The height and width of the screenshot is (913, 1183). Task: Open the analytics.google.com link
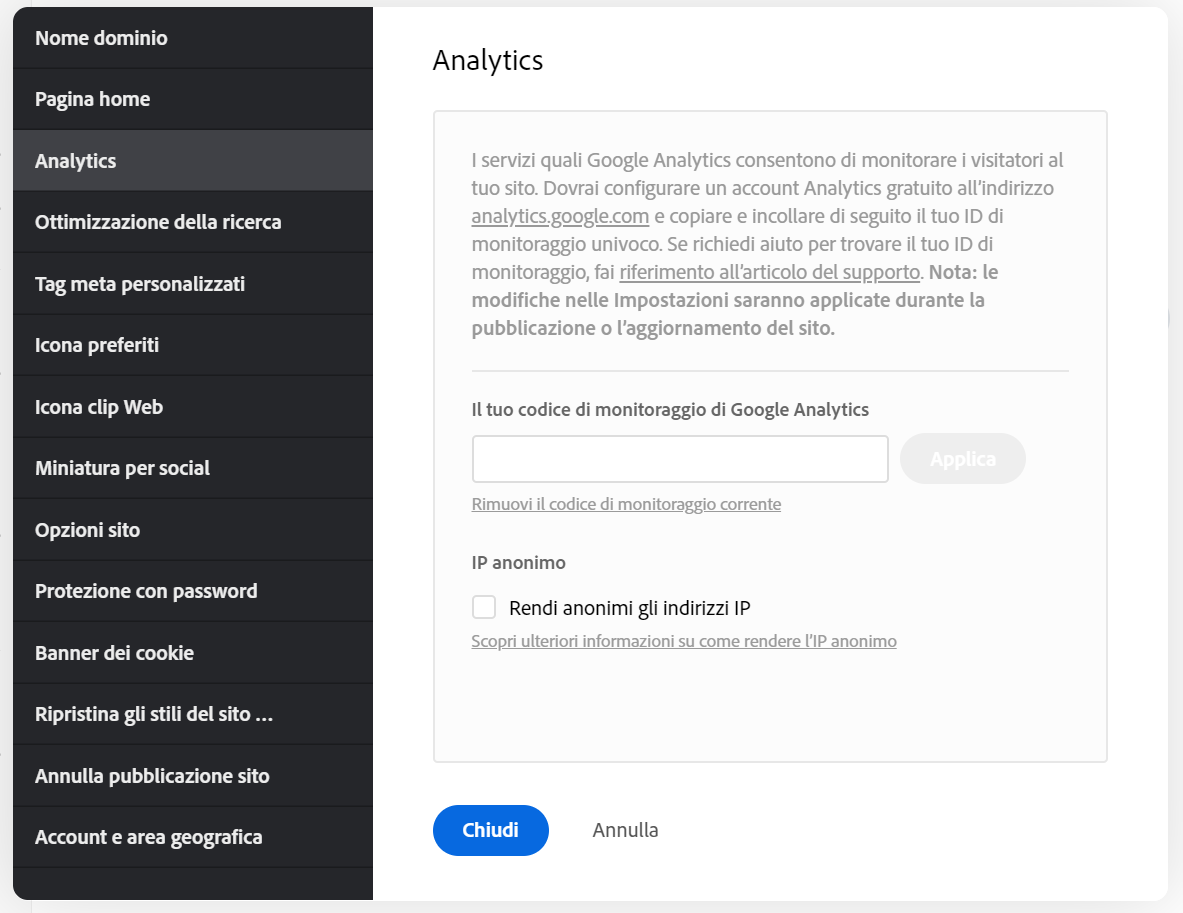[x=560, y=215]
